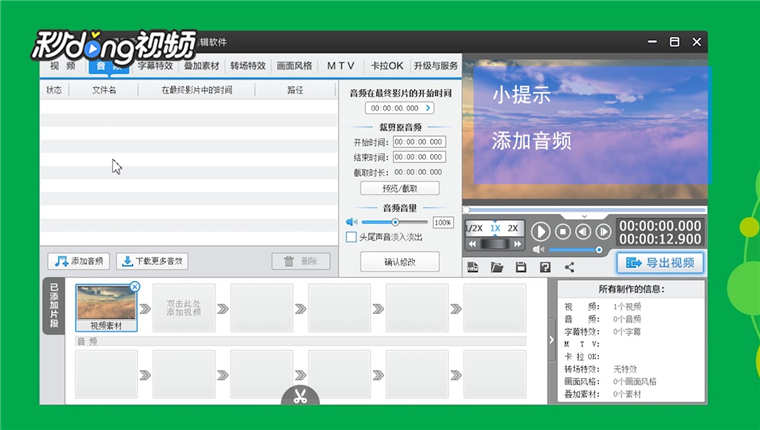This screenshot has width=760, height=430.
Task: Step forward one frame in preview
Action: point(603,232)
